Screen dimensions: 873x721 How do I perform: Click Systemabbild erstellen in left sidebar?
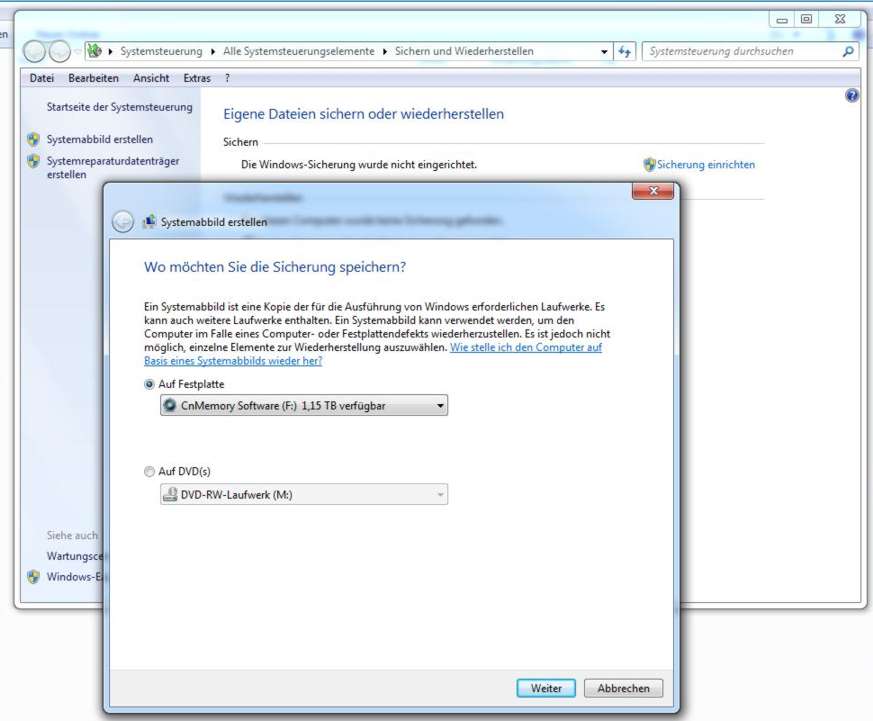[x=100, y=139]
